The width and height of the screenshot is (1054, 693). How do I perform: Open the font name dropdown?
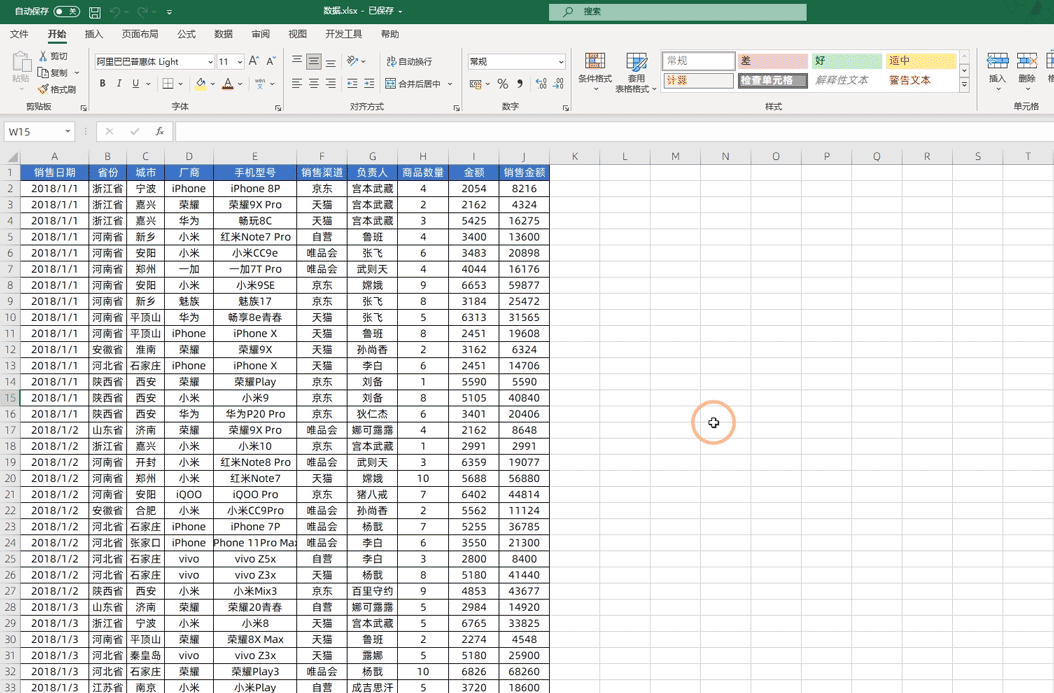click(x=210, y=61)
